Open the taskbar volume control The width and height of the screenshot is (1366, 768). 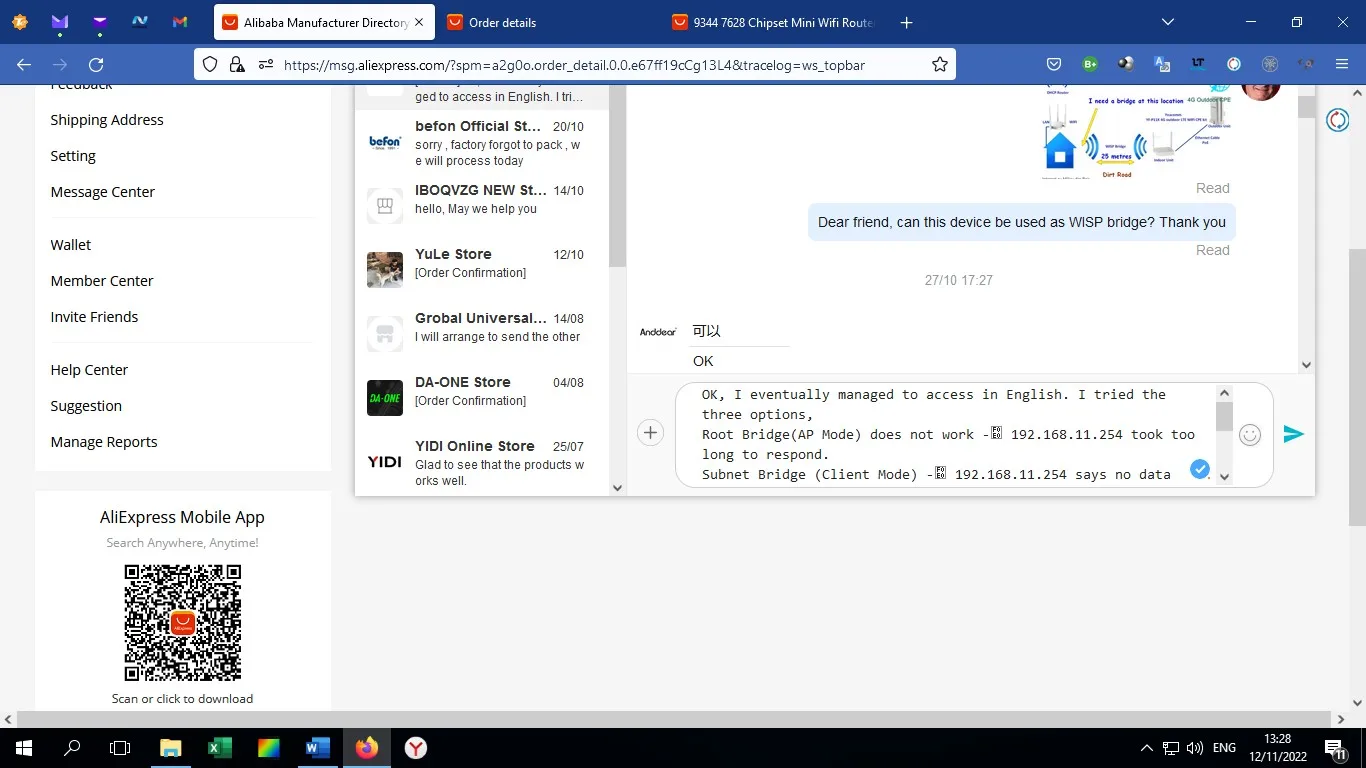1195,748
